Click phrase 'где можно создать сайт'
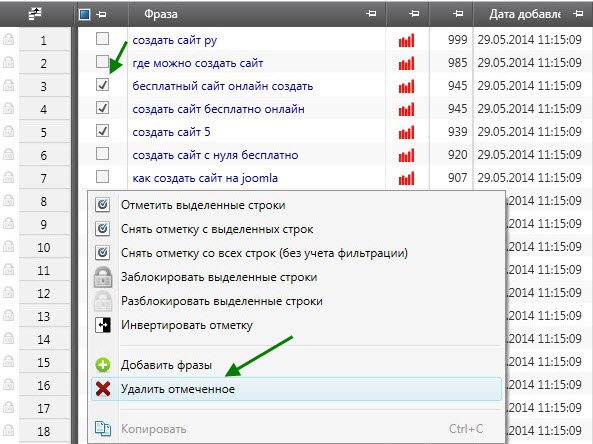 click(198, 63)
